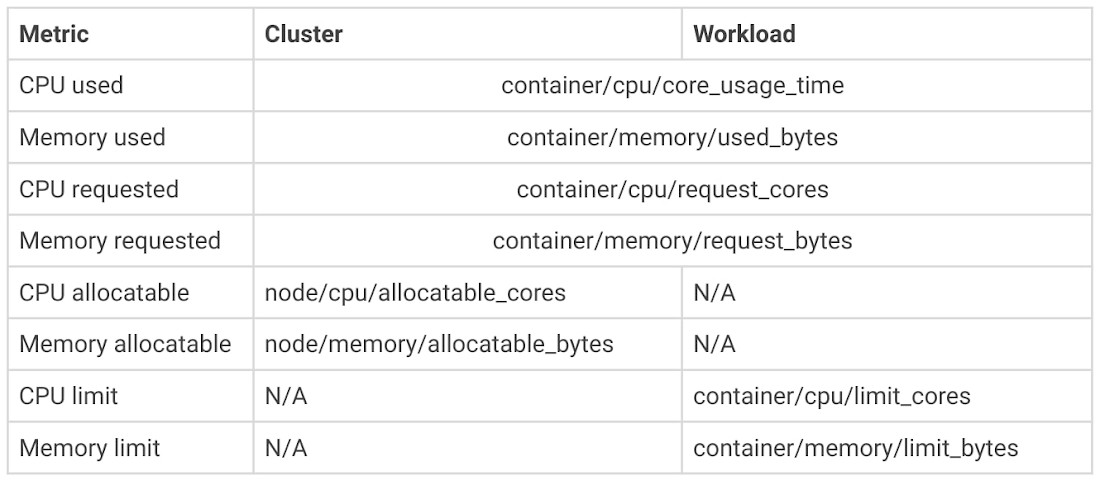Click the CPU requested row label
This screenshot has width=1100, height=481.
pyautogui.click(x=99, y=189)
